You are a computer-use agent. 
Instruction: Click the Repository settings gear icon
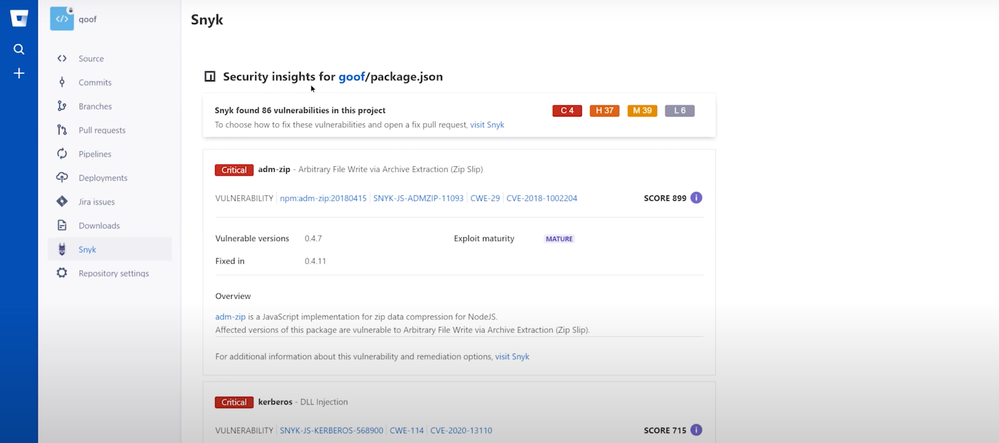(62, 273)
